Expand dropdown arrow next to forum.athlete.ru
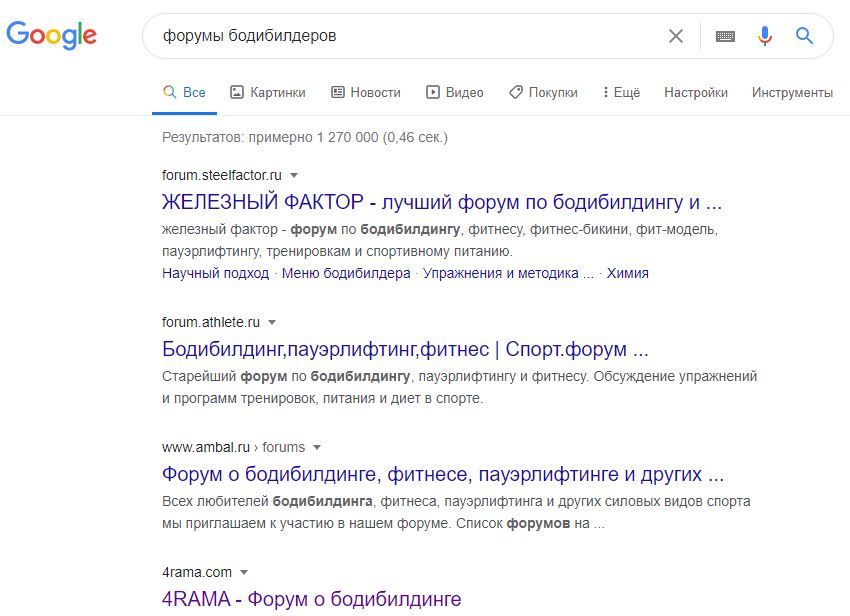 [272, 322]
